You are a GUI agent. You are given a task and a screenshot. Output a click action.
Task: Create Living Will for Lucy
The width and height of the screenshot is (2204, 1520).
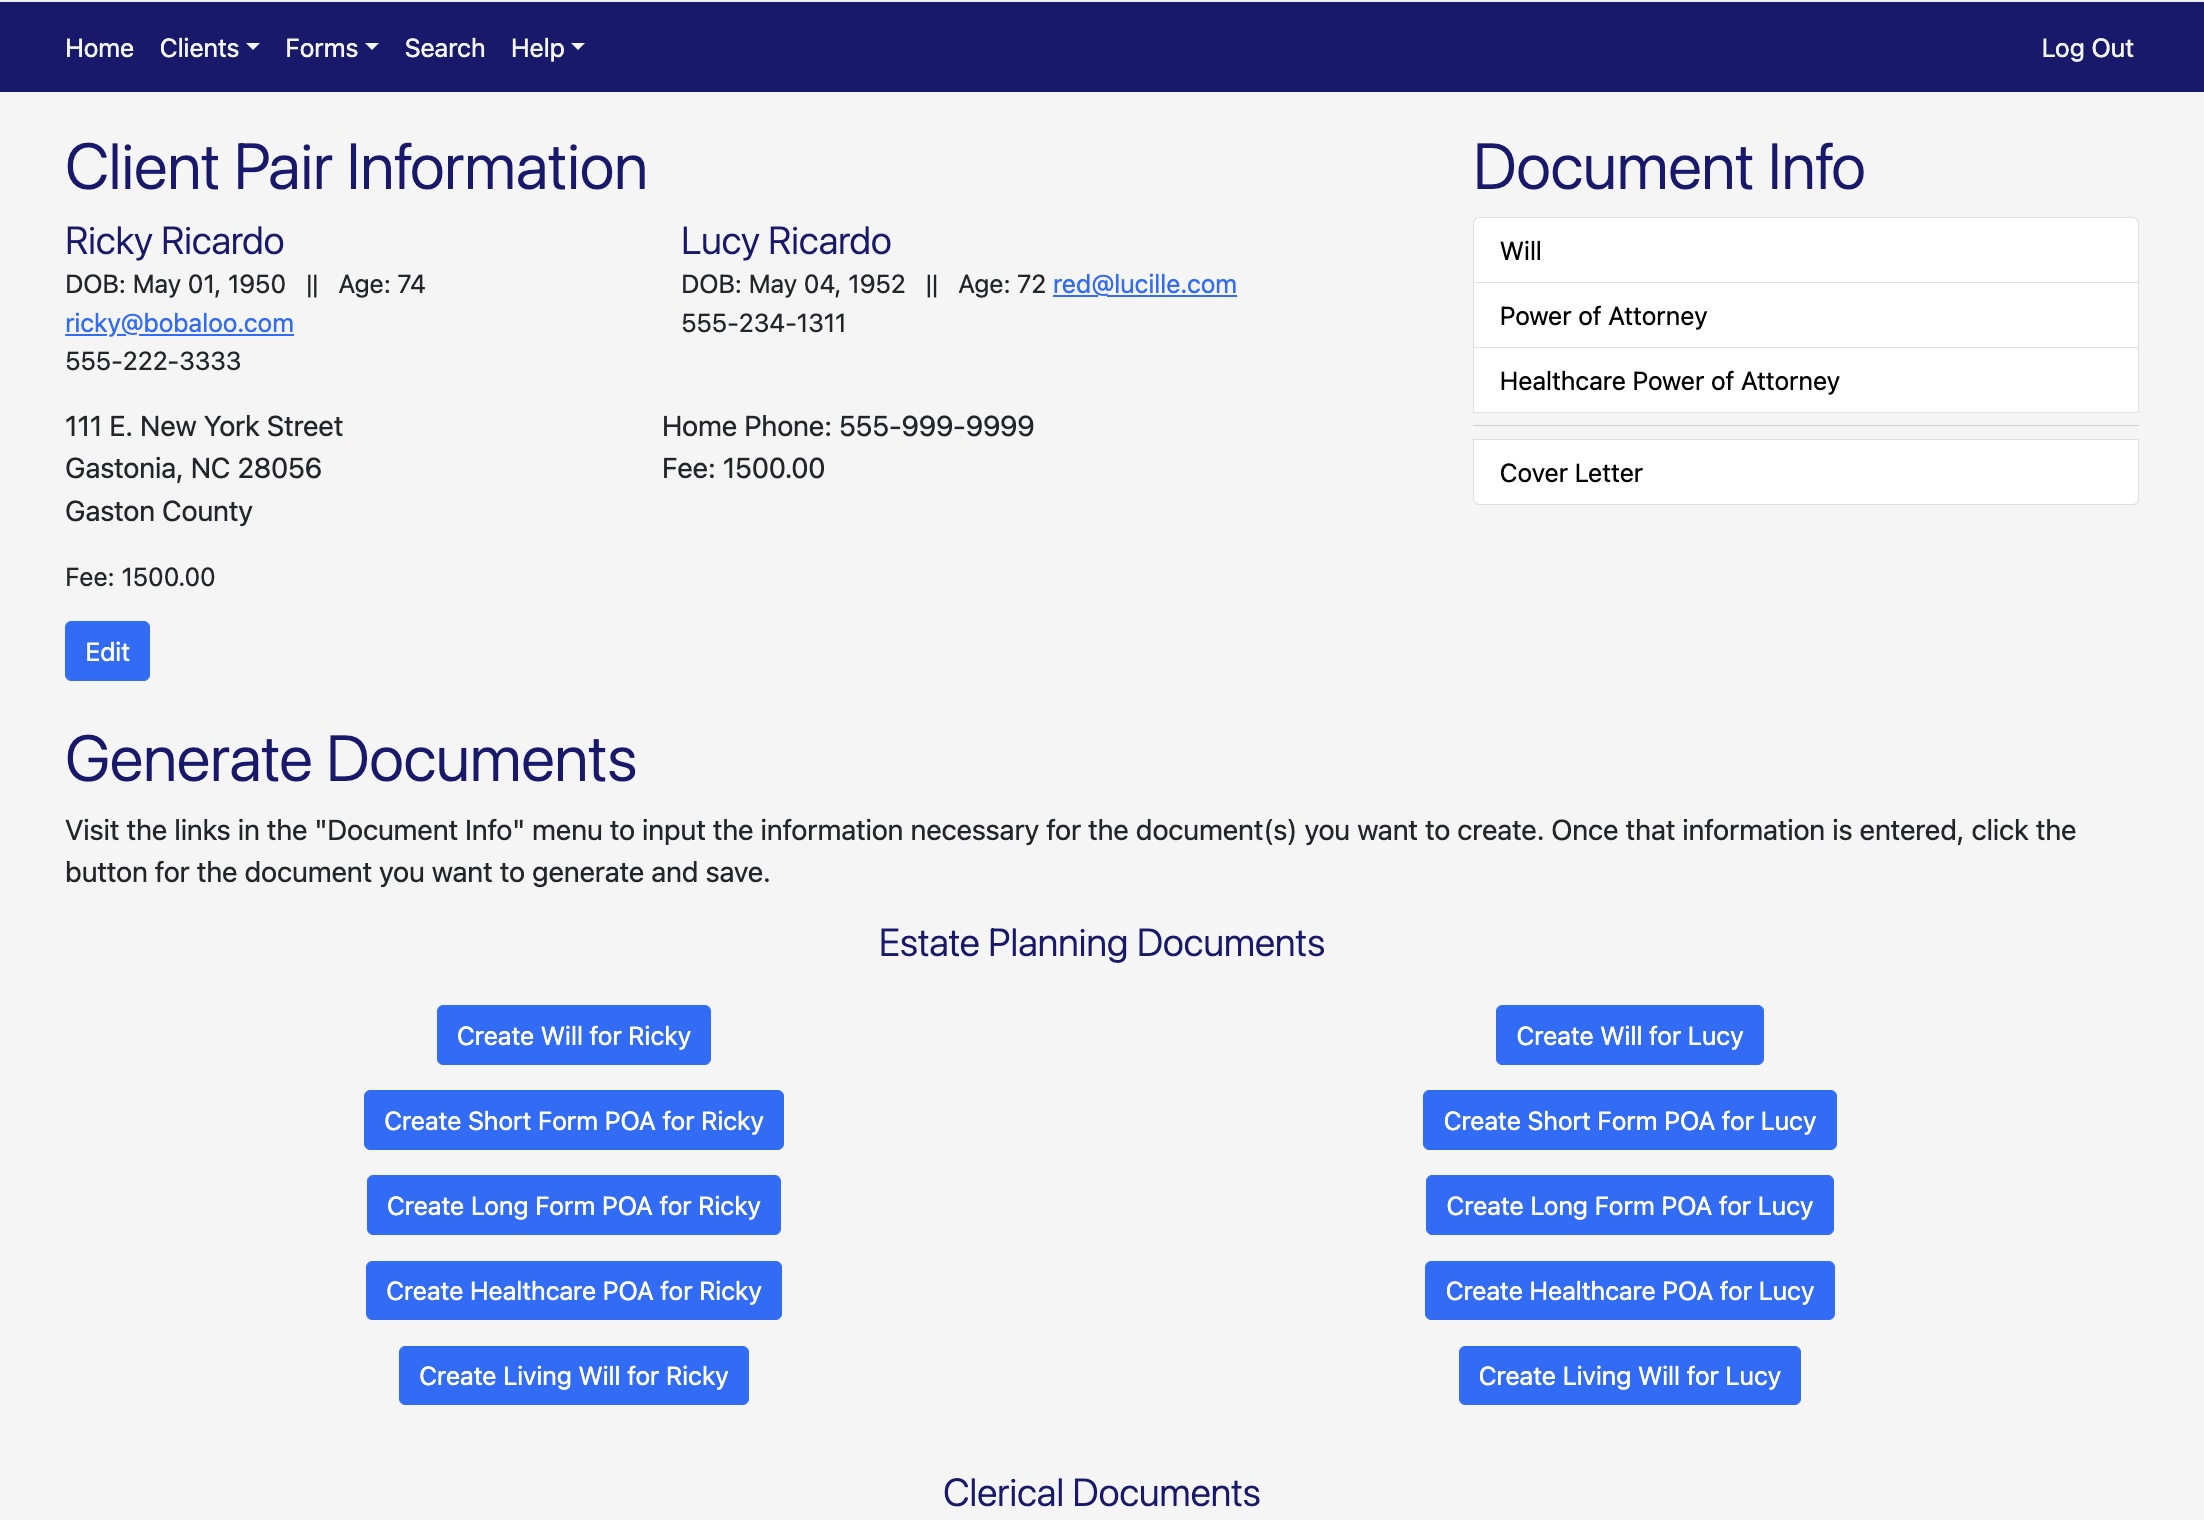[x=1629, y=1376]
